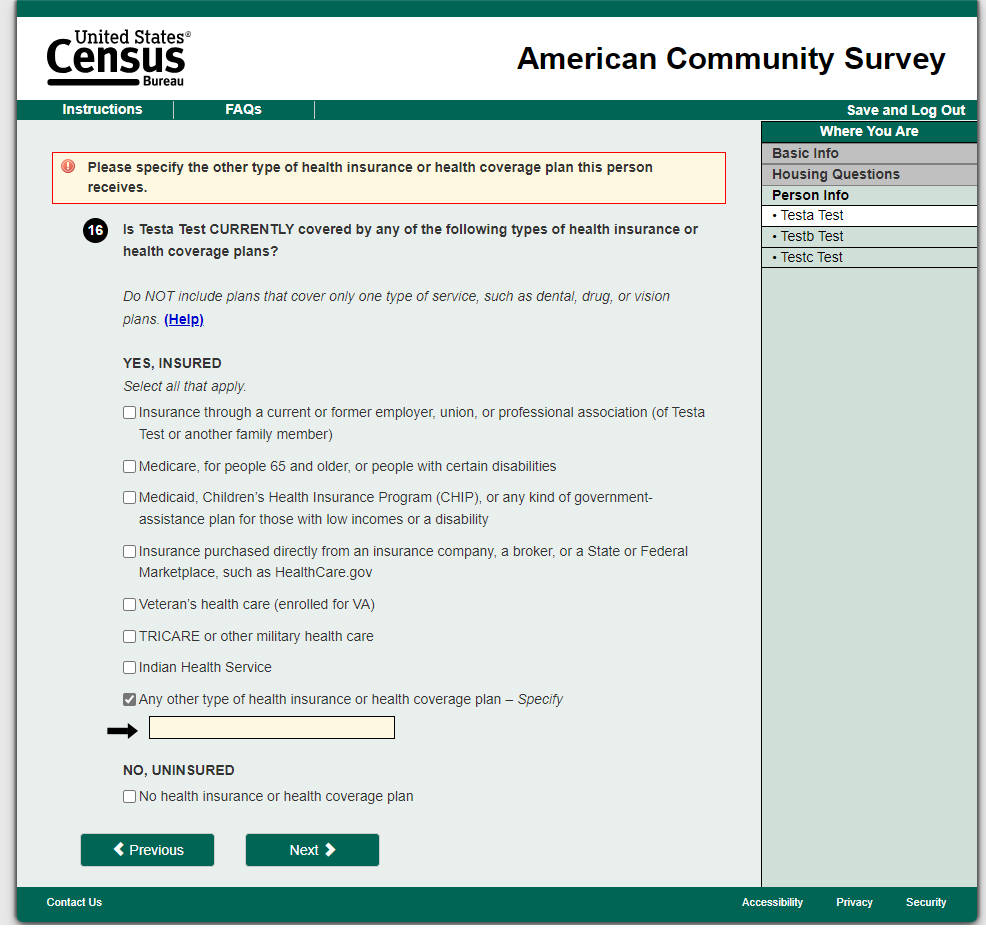This screenshot has width=986, height=932.
Task: Select Testc Test in person list
Action: [x=869, y=257]
